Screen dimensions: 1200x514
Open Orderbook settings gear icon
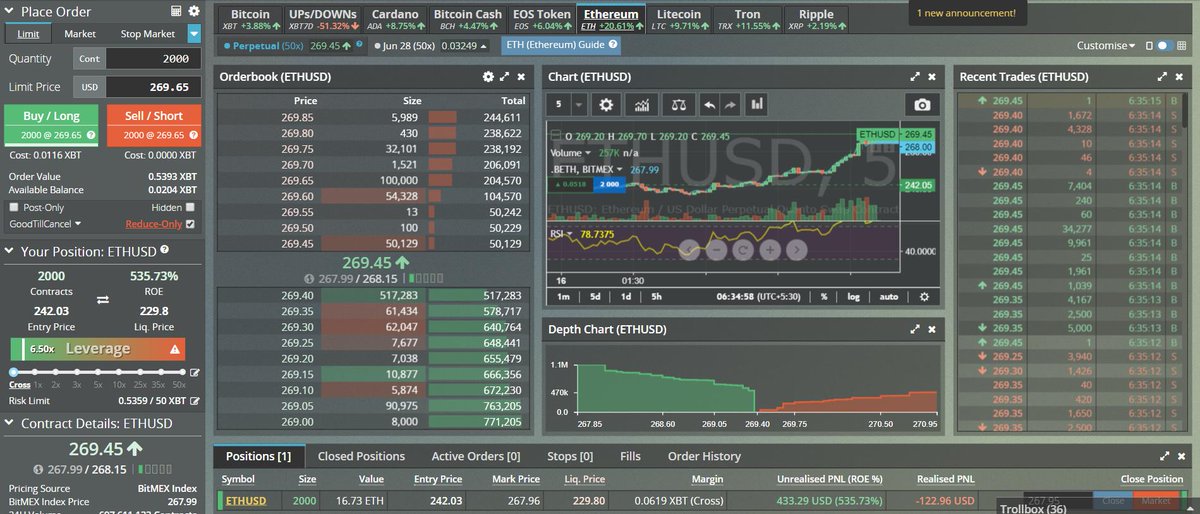click(488, 76)
